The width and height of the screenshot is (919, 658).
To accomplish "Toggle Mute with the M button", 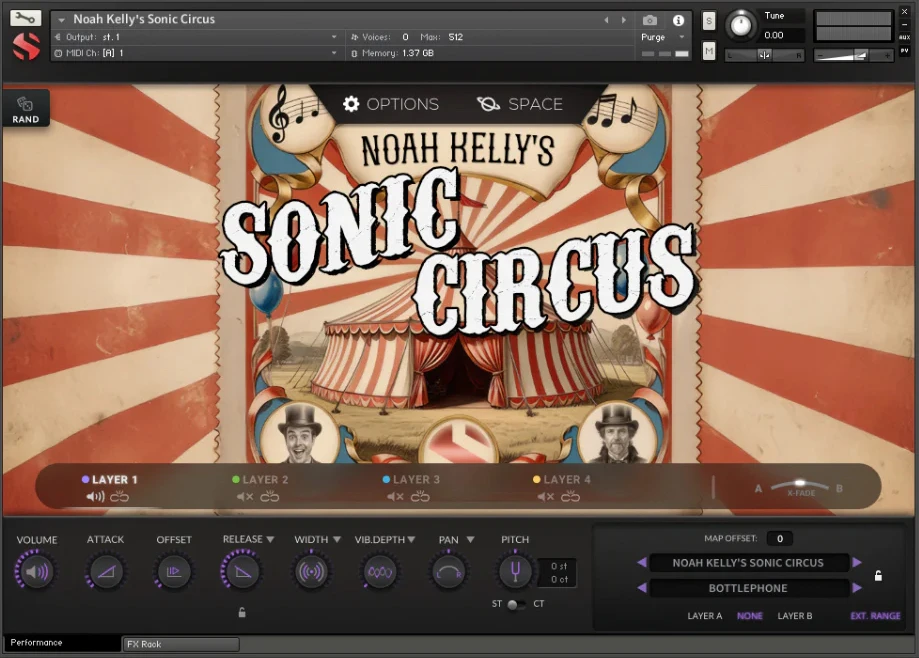I will coord(709,52).
